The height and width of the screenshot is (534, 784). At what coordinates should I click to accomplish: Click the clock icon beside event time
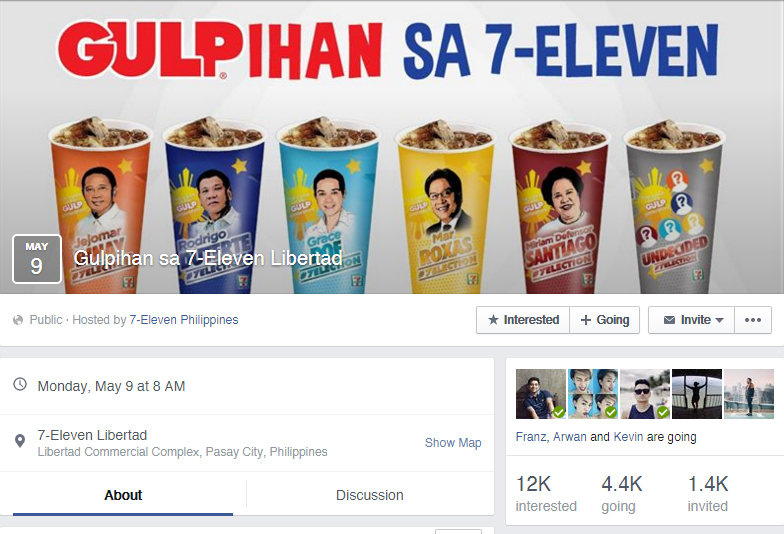[x=20, y=384]
